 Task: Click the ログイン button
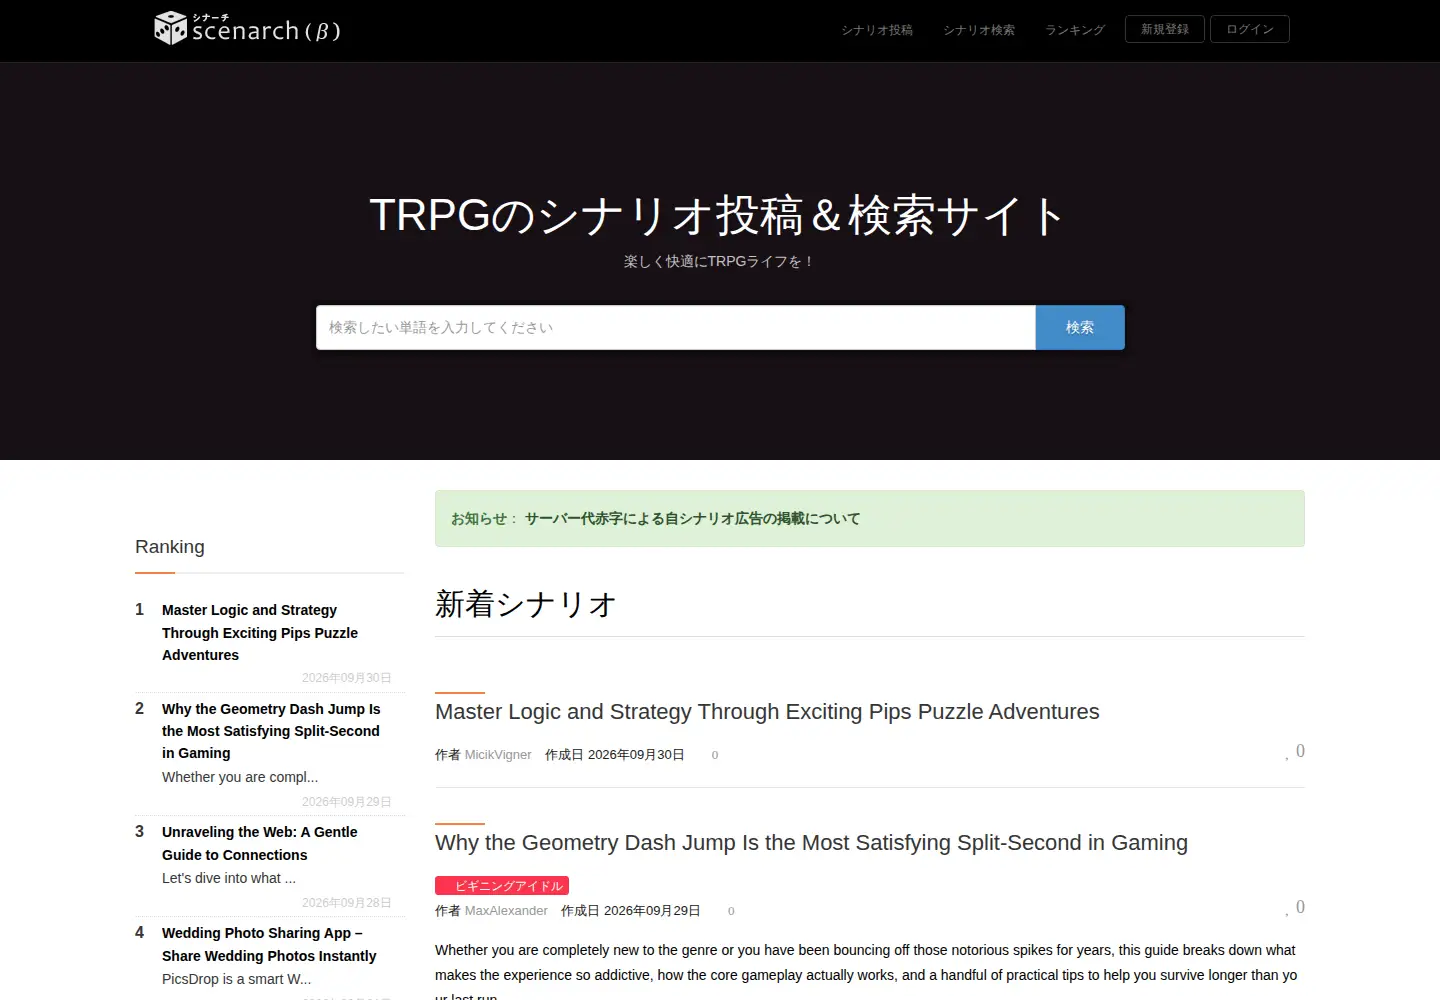pos(1250,29)
